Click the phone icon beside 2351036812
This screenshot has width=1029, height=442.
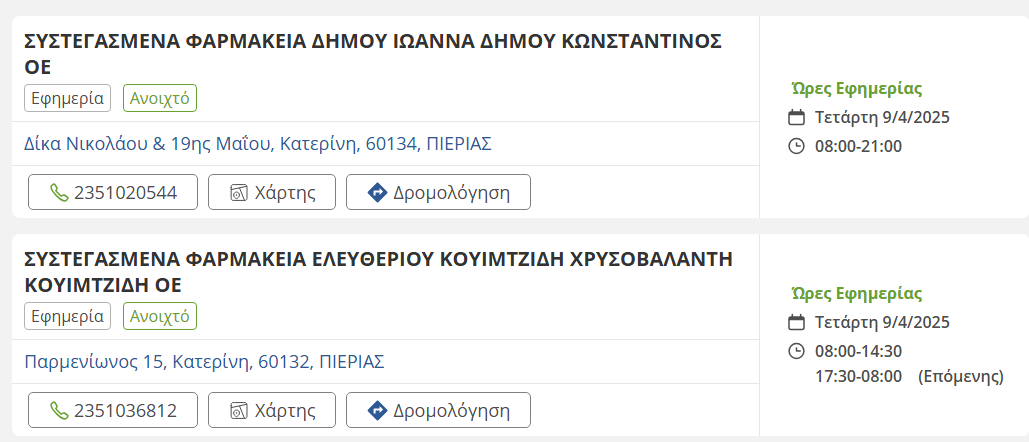[60, 410]
